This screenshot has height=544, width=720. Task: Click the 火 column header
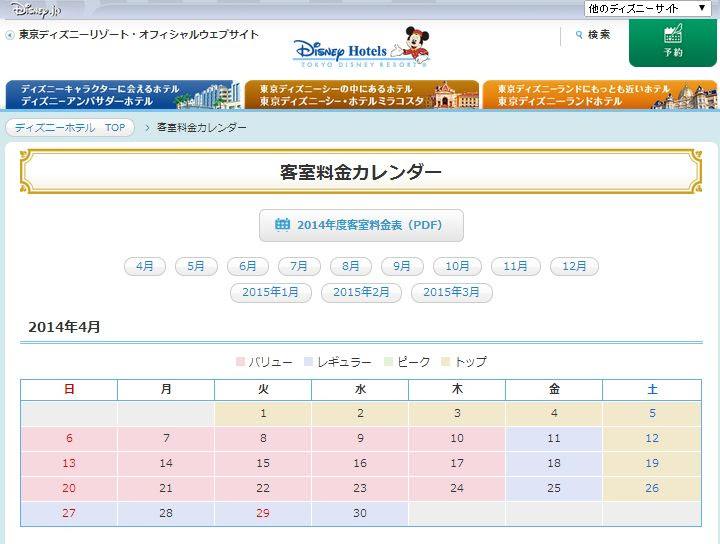click(263, 390)
